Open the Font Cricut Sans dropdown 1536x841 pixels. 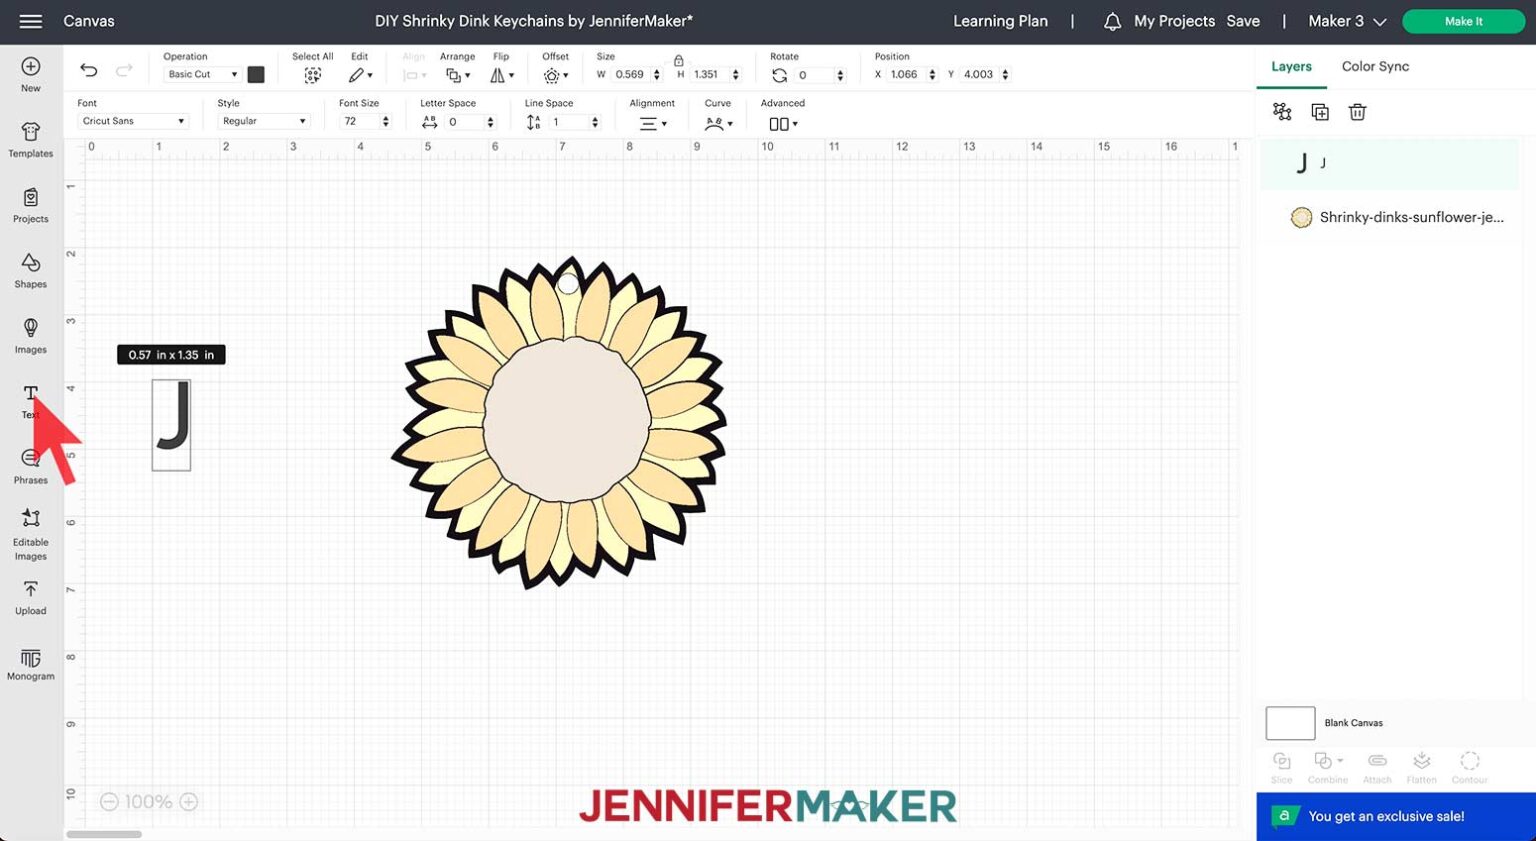132,121
